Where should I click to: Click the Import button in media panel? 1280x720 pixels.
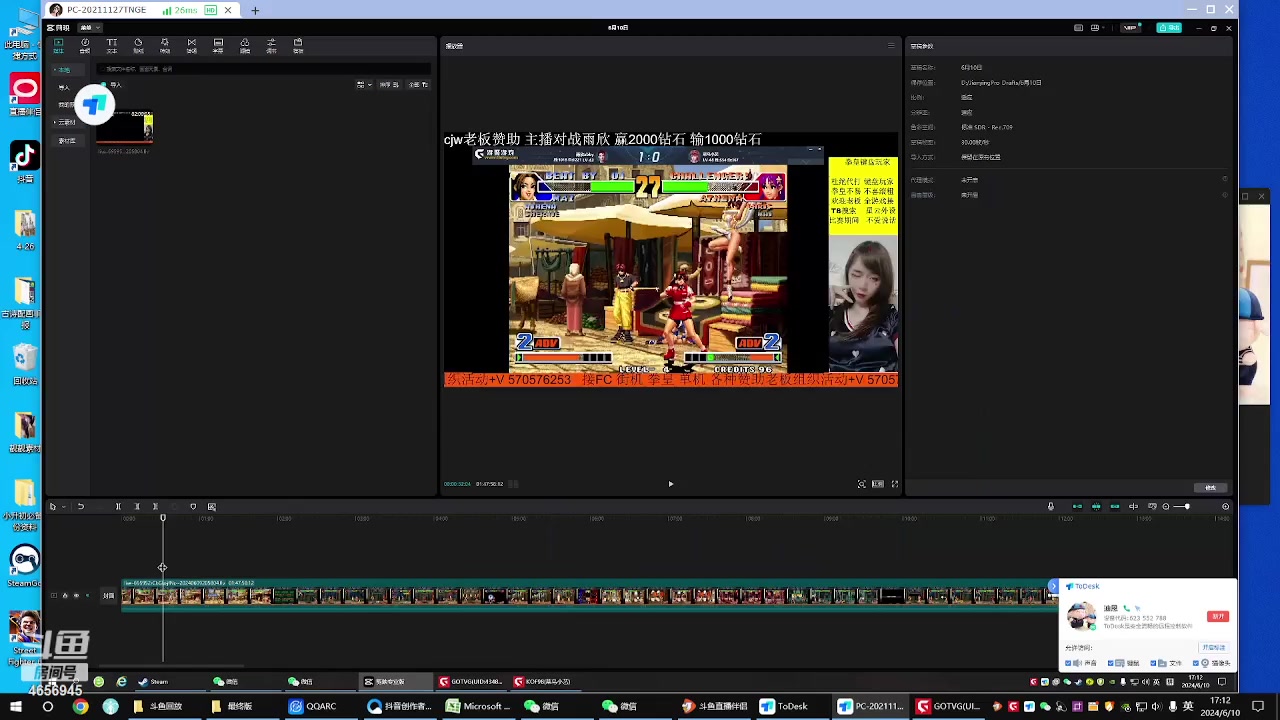click(111, 85)
